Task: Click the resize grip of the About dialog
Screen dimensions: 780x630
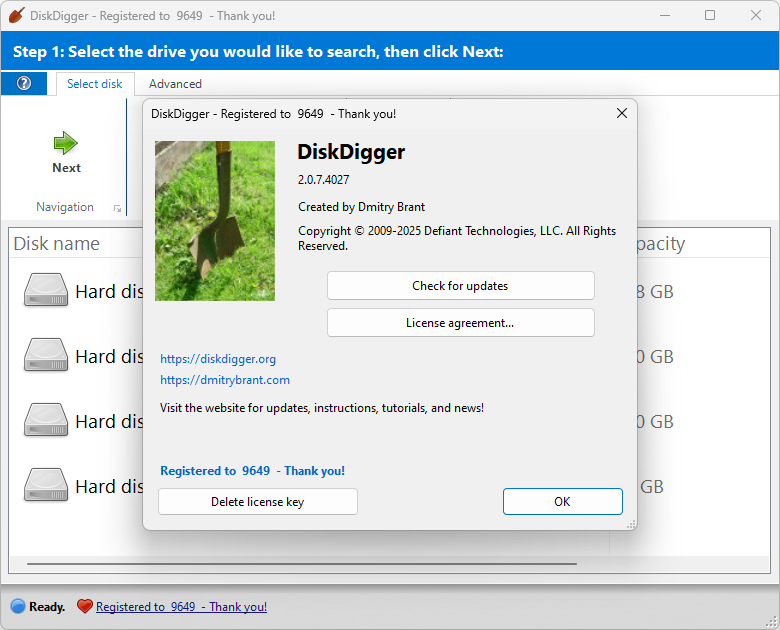Action: tap(631, 524)
